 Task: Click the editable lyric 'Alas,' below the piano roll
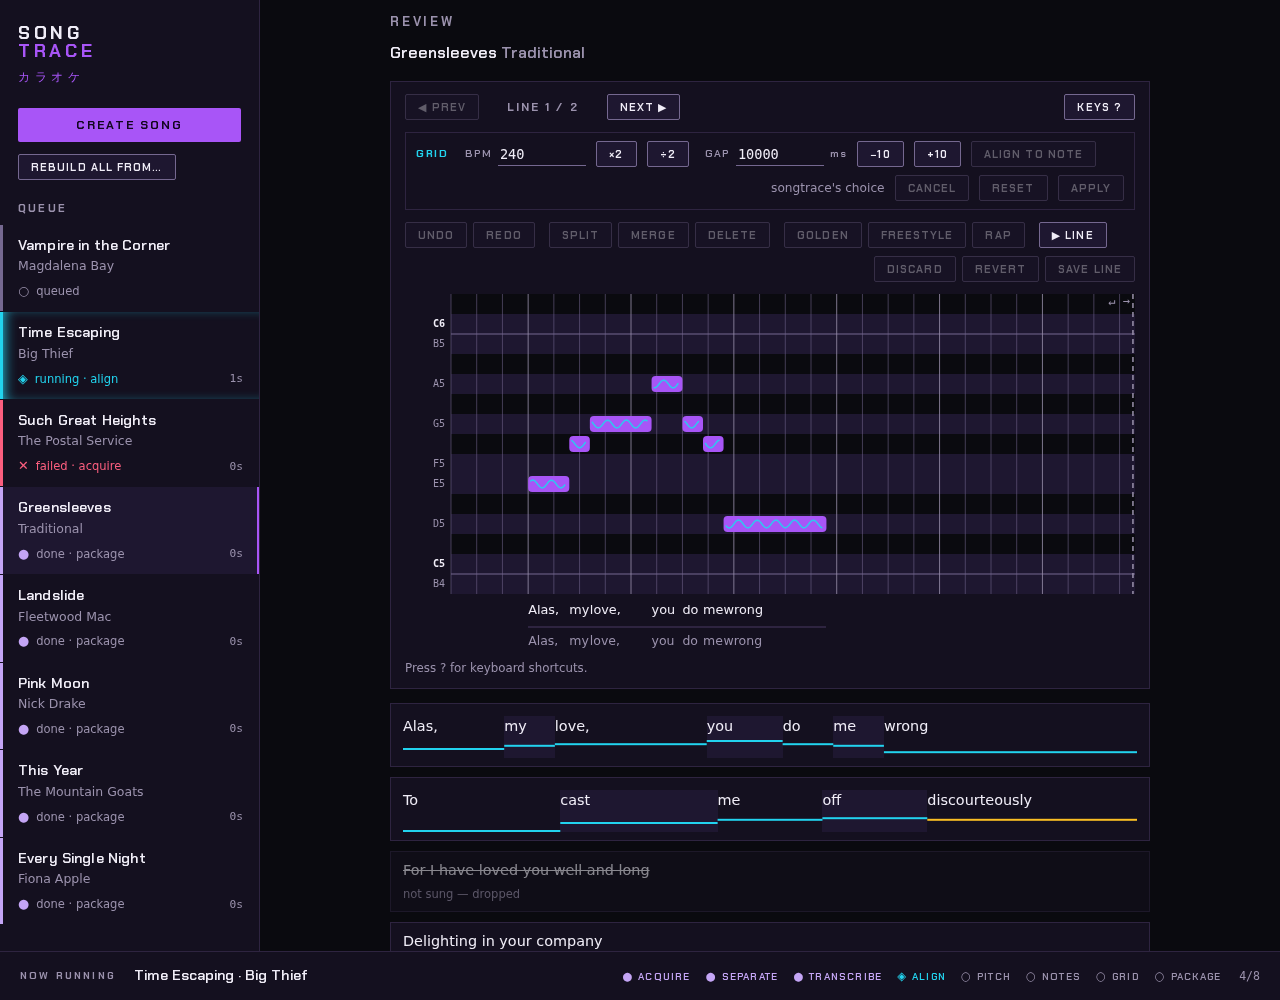[543, 610]
